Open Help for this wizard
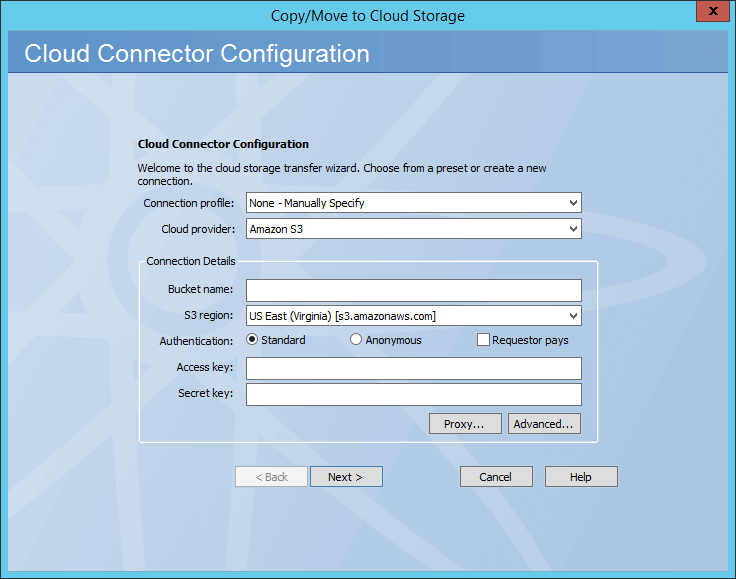The image size is (736, 579). click(x=580, y=477)
